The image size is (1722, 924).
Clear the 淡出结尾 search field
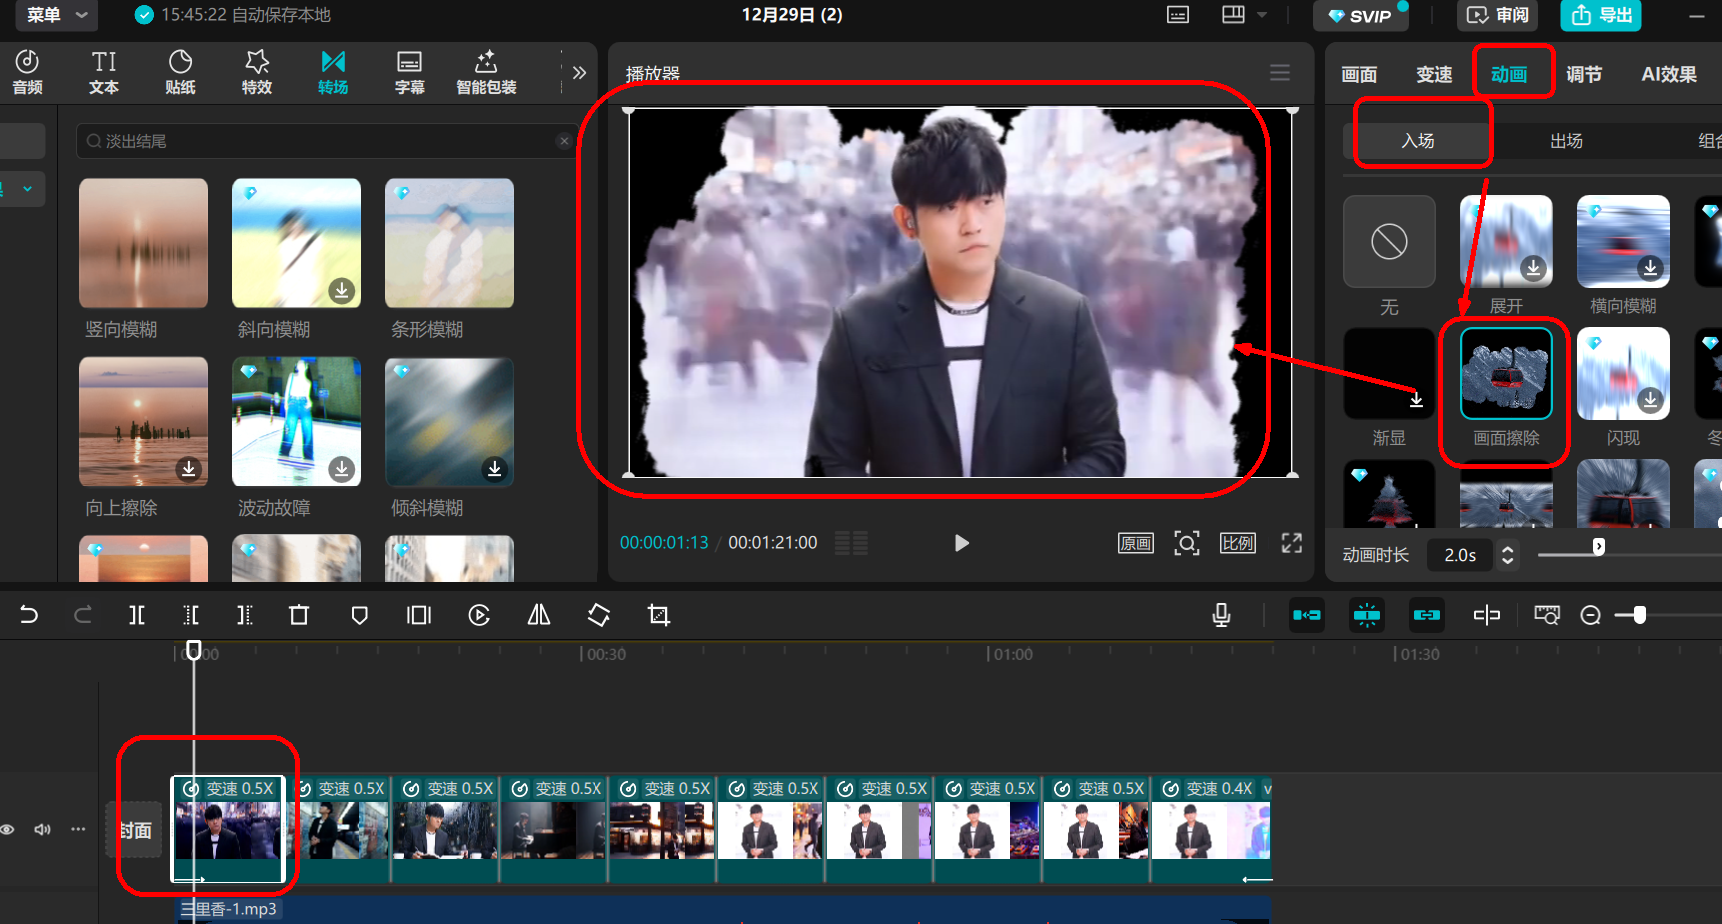pyautogui.click(x=564, y=141)
